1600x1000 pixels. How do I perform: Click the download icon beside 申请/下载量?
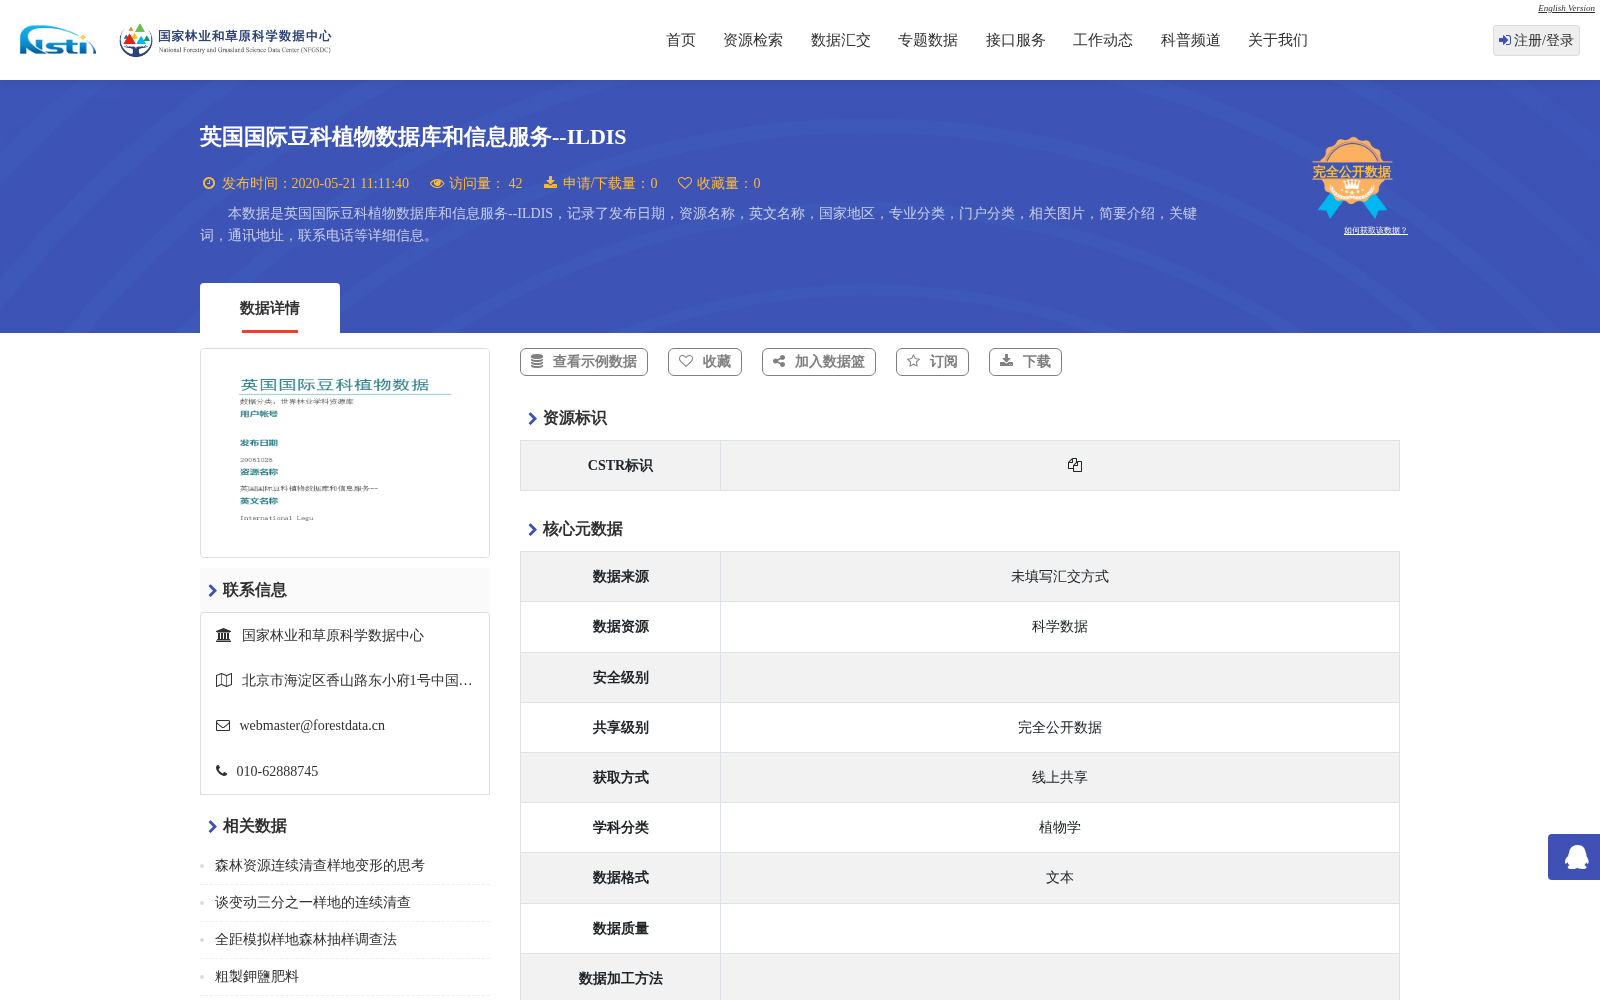pos(550,182)
